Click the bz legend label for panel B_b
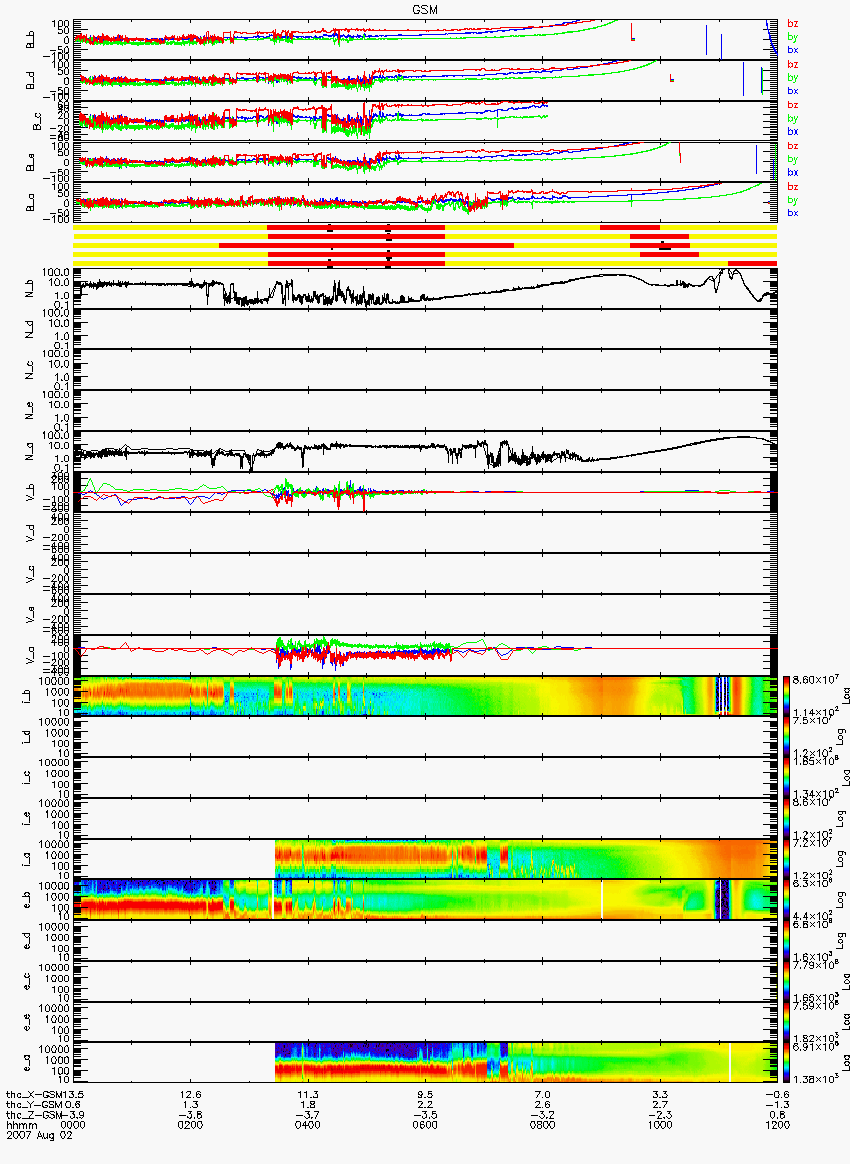Viewport: 850px width, 1164px height. [792, 24]
